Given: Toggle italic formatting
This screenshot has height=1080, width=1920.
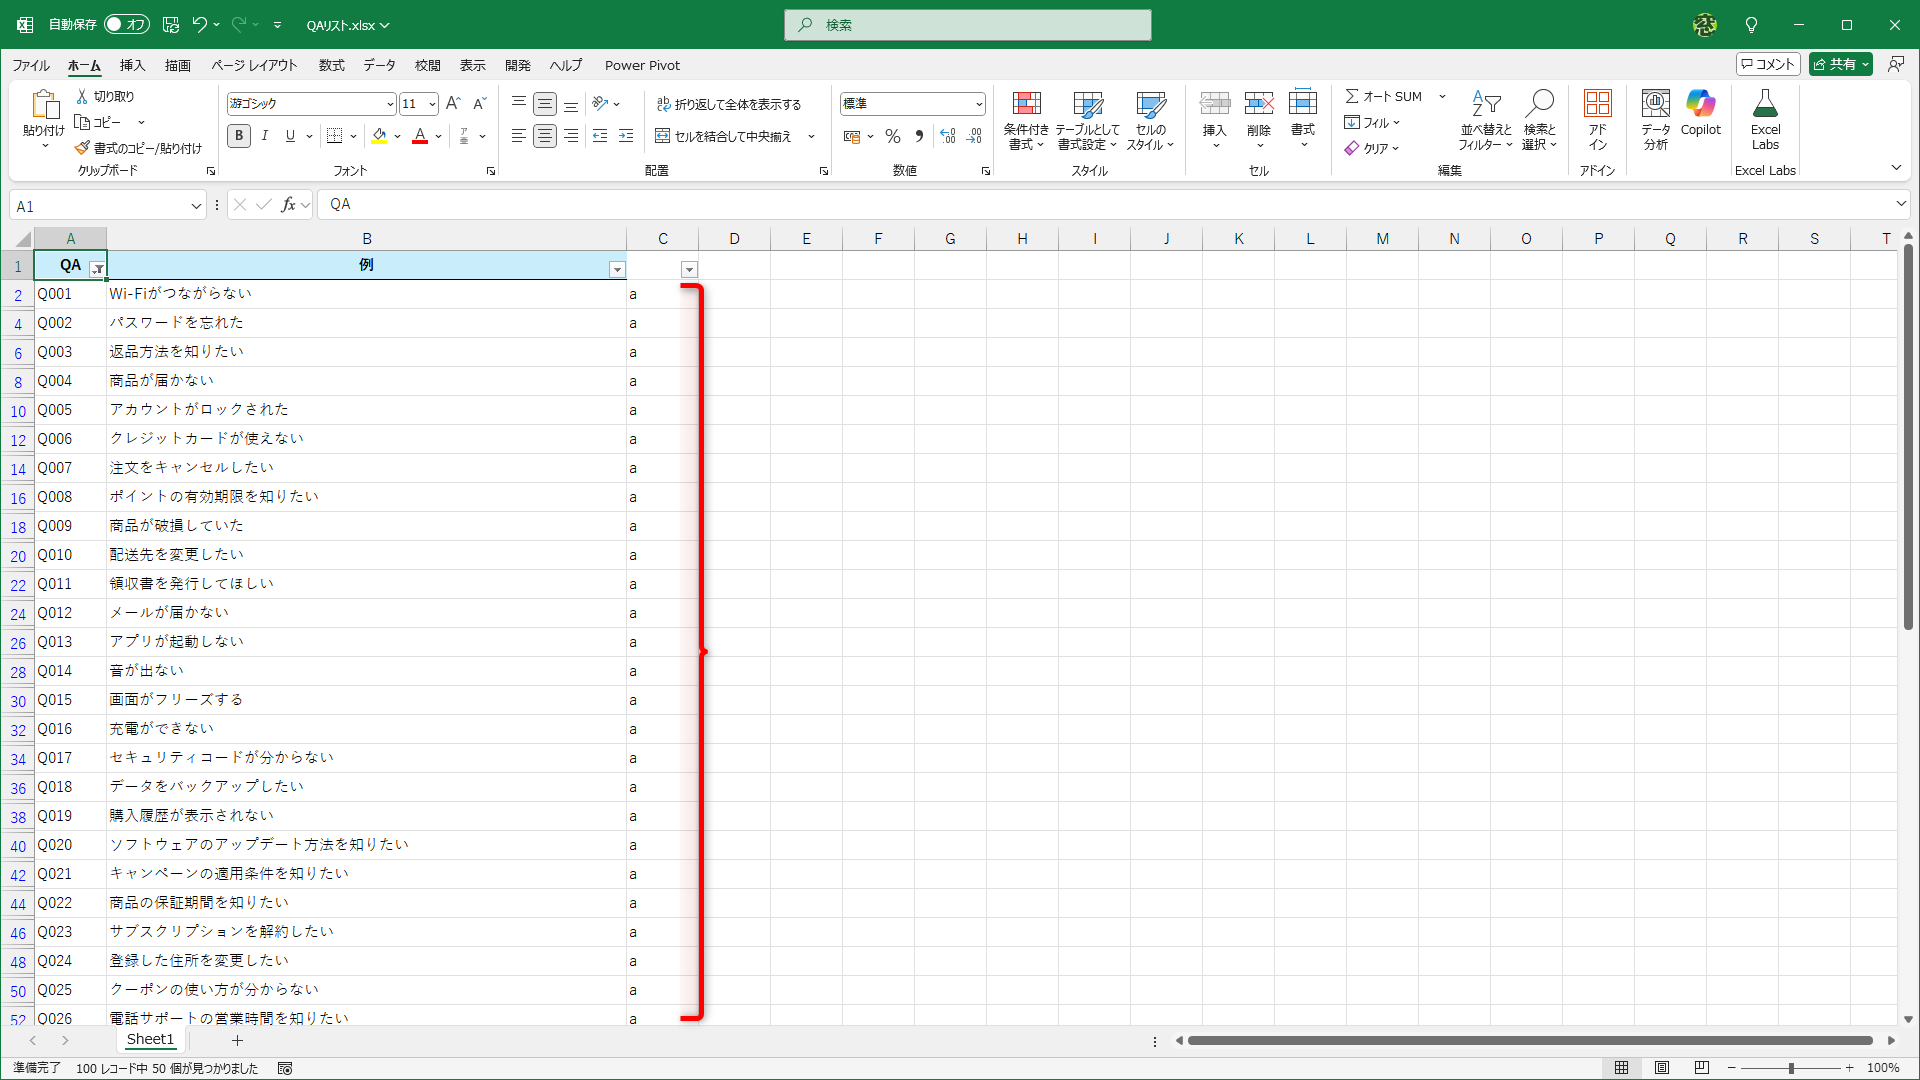Looking at the screenshot, I should 264,136.
